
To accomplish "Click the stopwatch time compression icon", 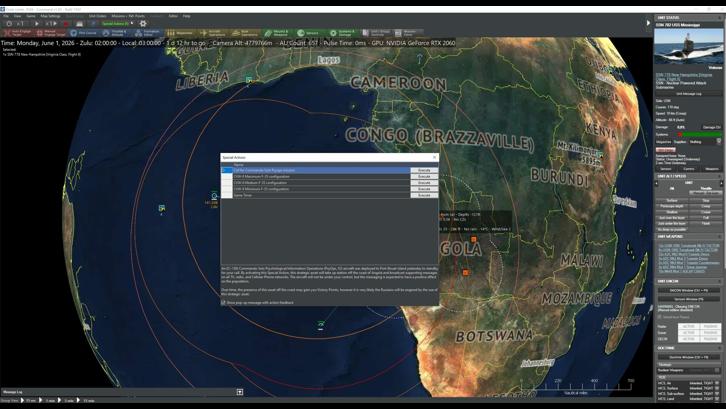I will [9, 24].
